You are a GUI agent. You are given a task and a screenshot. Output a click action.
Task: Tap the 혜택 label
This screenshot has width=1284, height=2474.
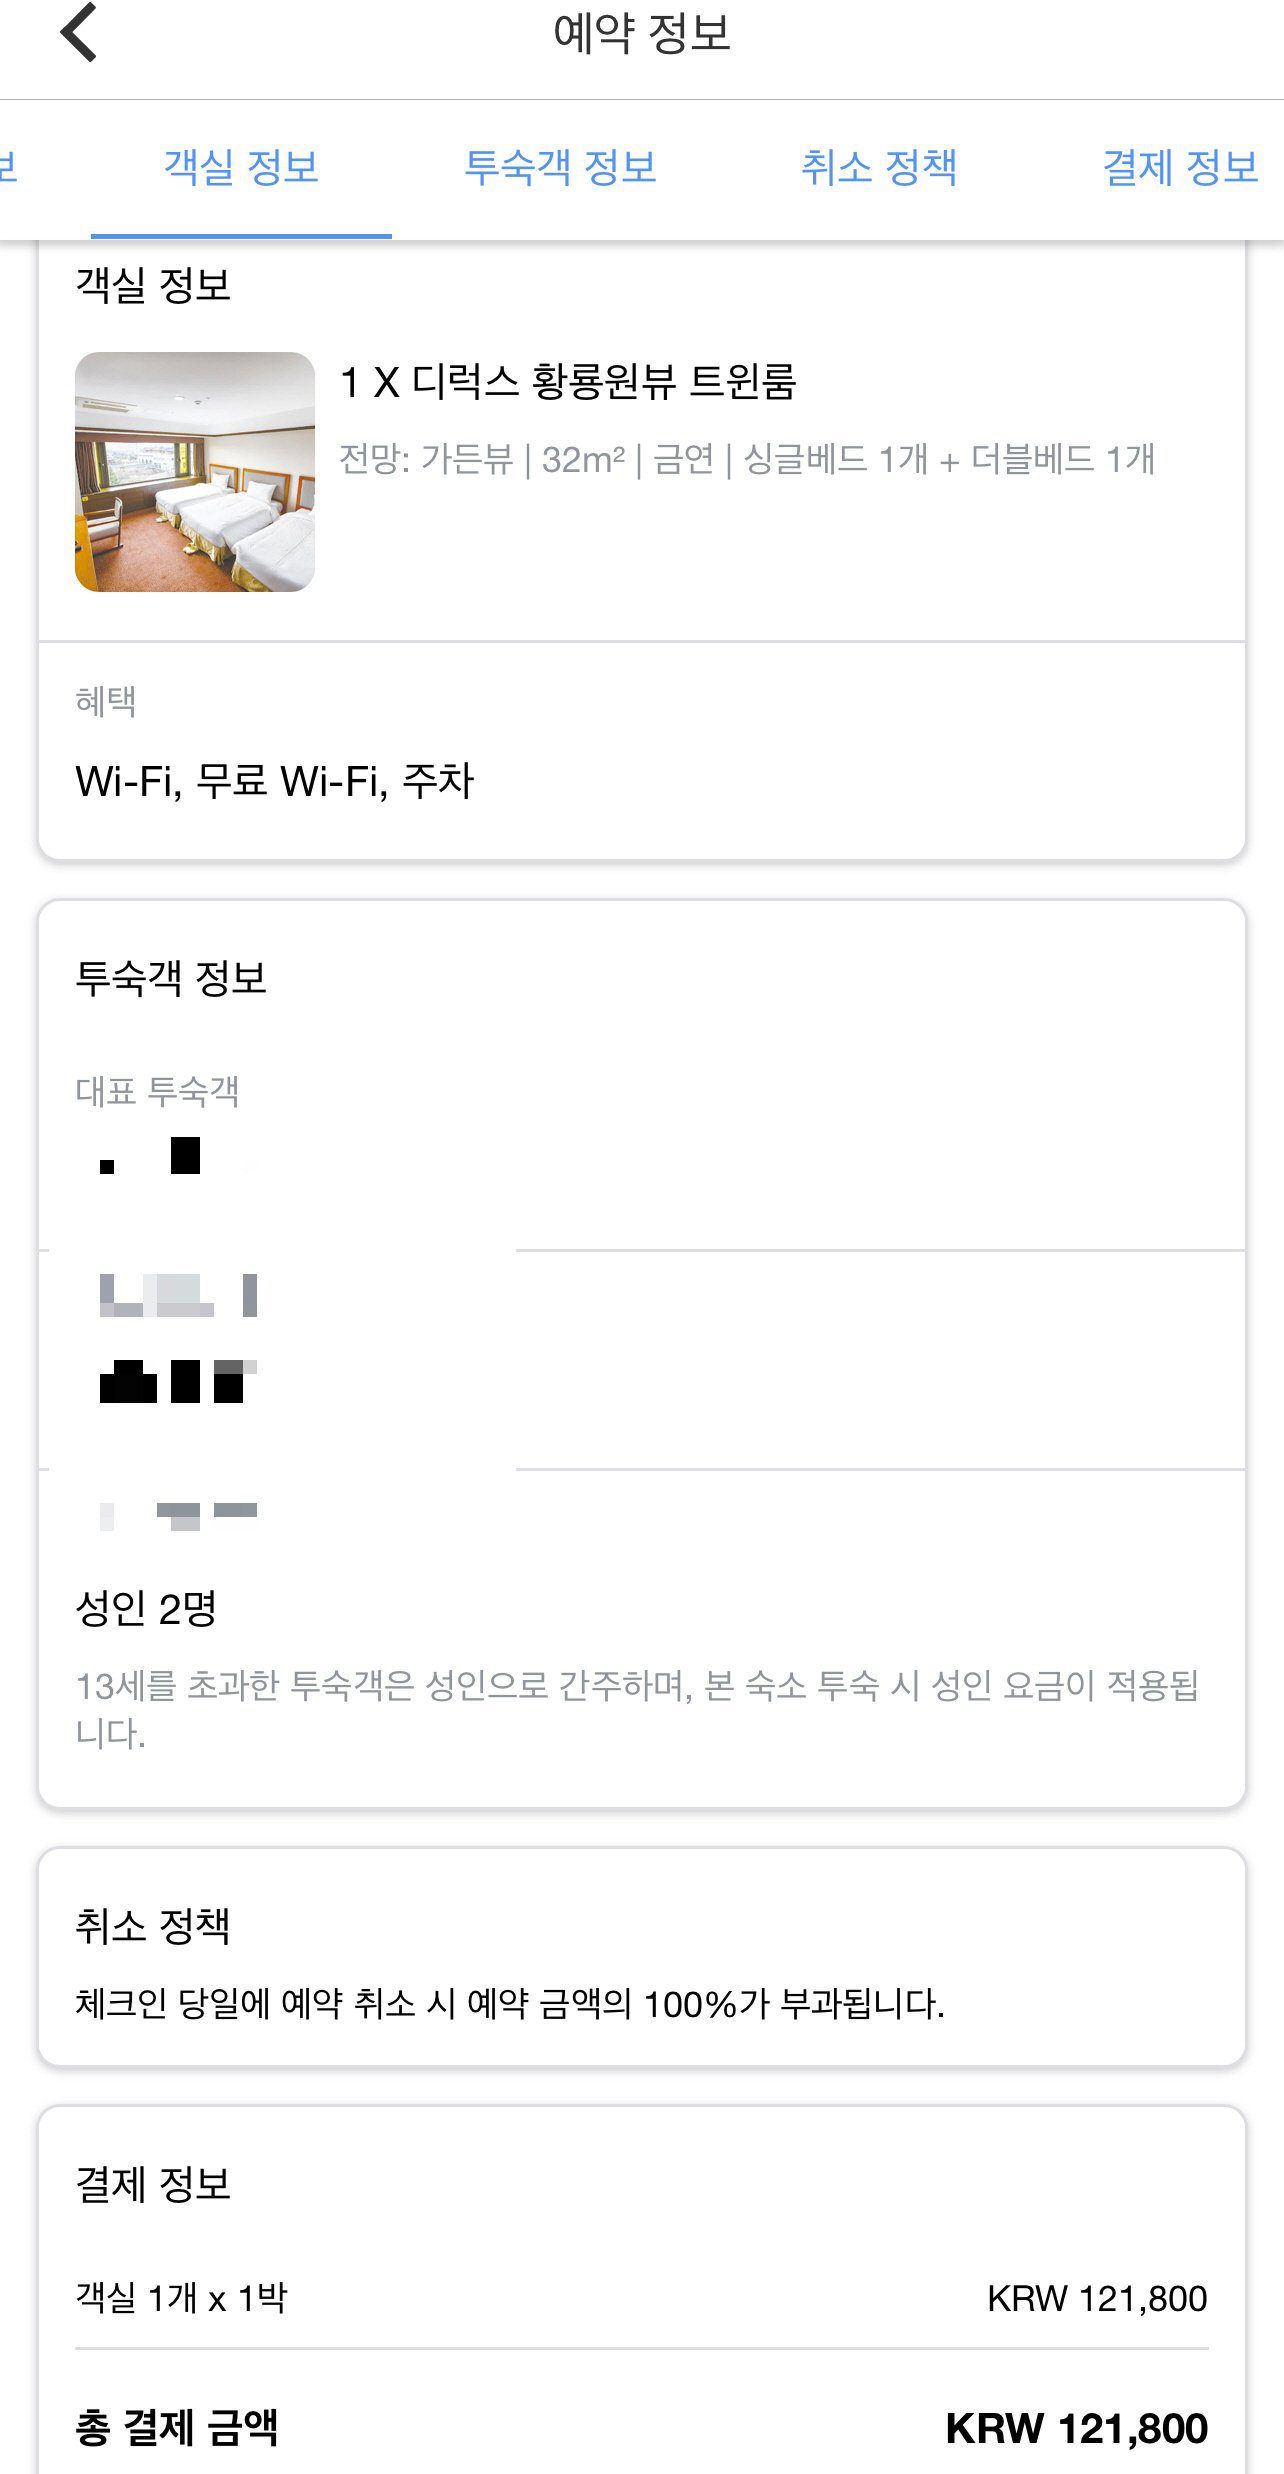[x=106, y=701]
